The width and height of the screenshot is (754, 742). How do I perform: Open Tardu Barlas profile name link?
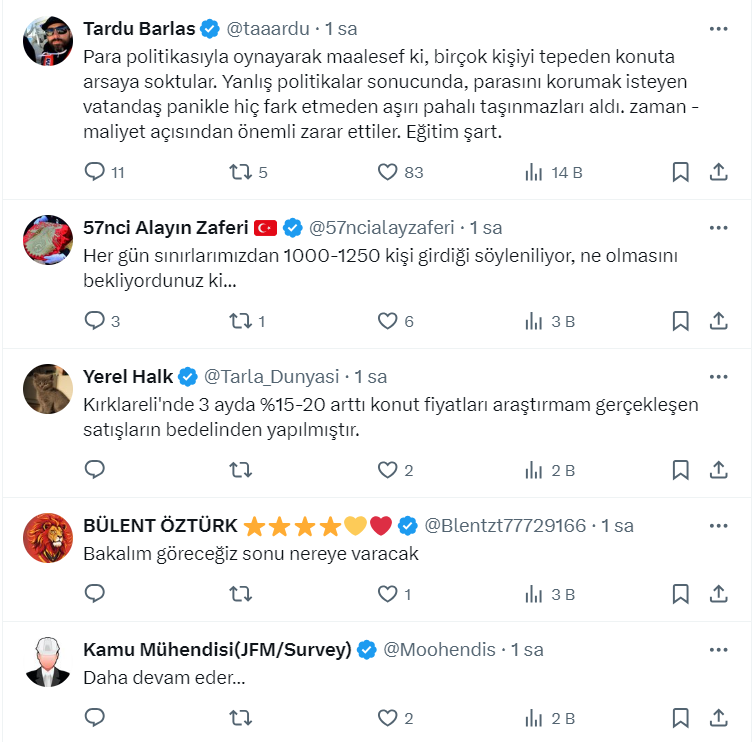click(x=138, y=29)
